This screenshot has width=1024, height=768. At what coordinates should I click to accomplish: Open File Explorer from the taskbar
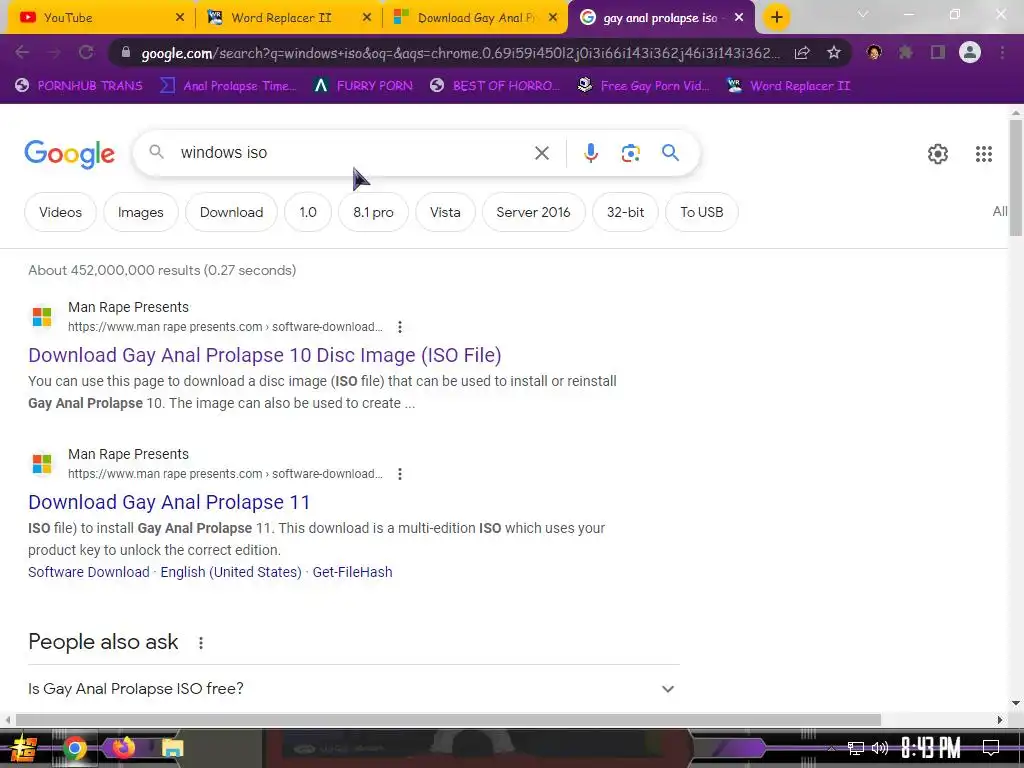pyautogui.click(x=172, y=748)
